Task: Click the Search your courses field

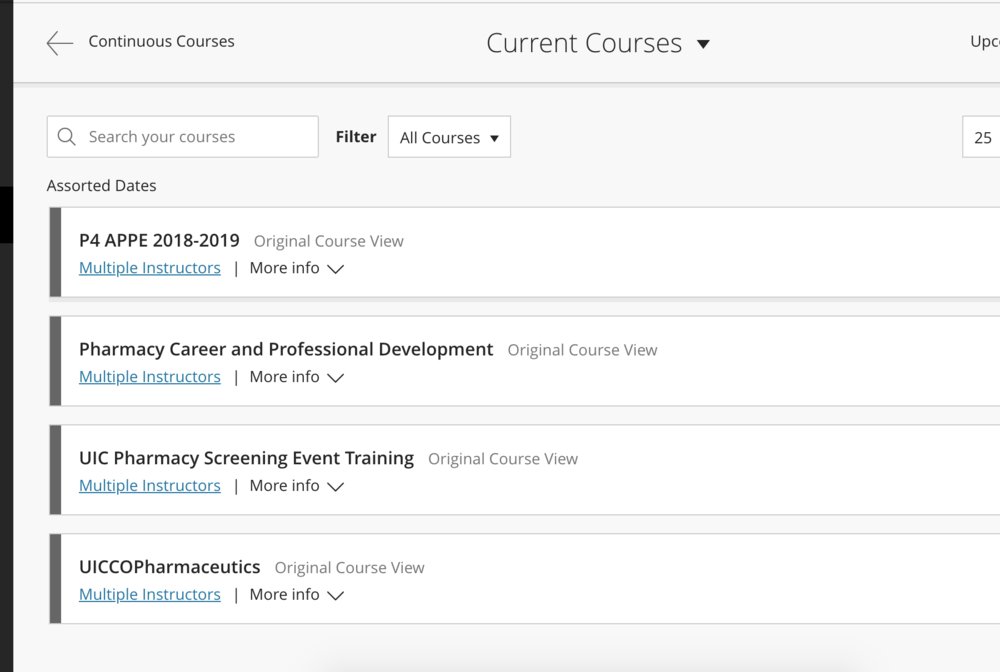Action: (195, 137)
